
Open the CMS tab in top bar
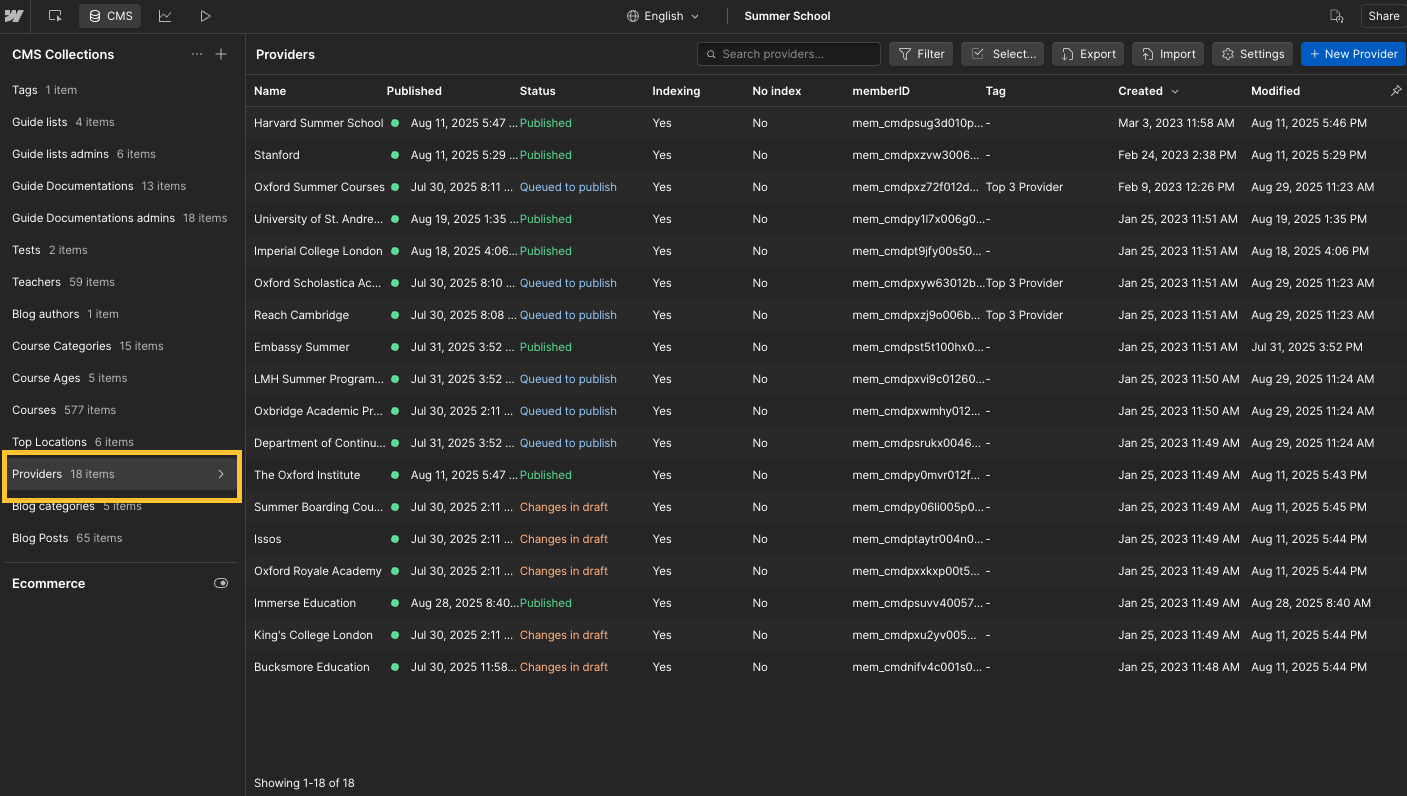click(x=110, y=16)
